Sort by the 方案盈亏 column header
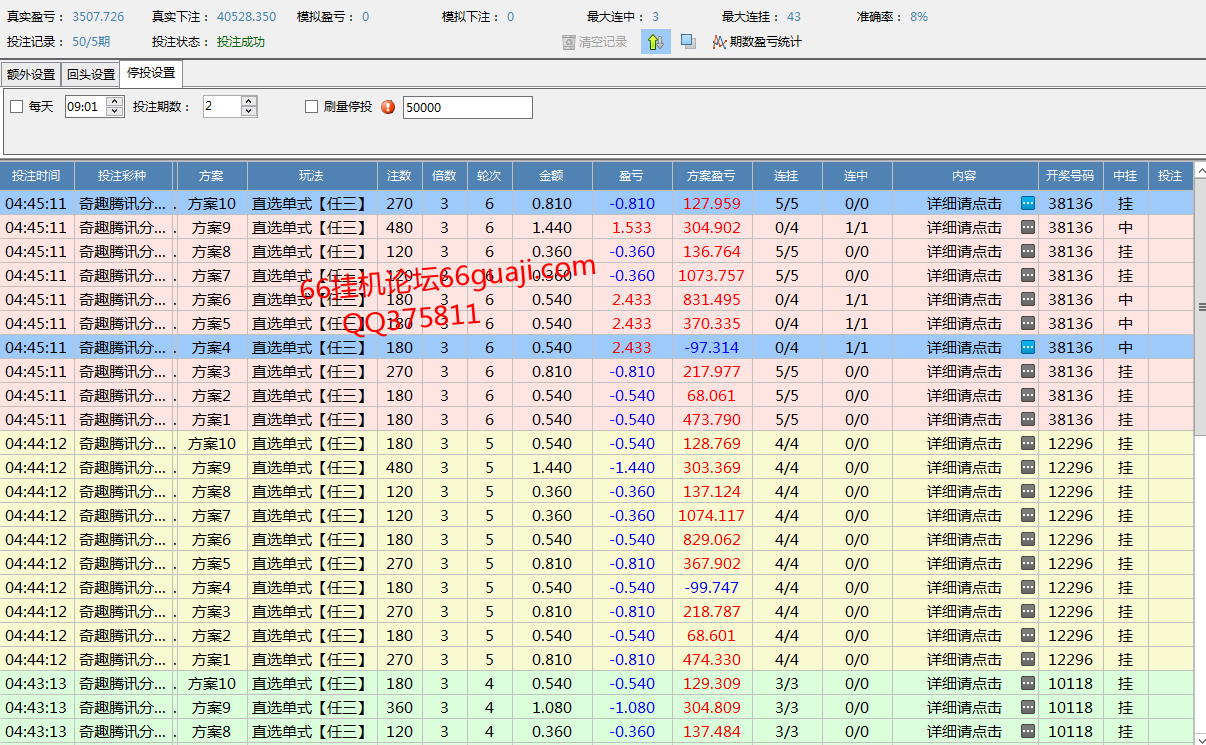 (712, 175)
